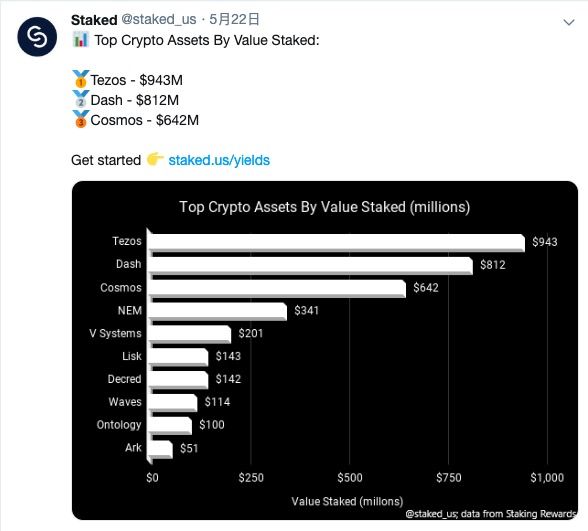Click the Ontology $100 value label

click(212, 424)
